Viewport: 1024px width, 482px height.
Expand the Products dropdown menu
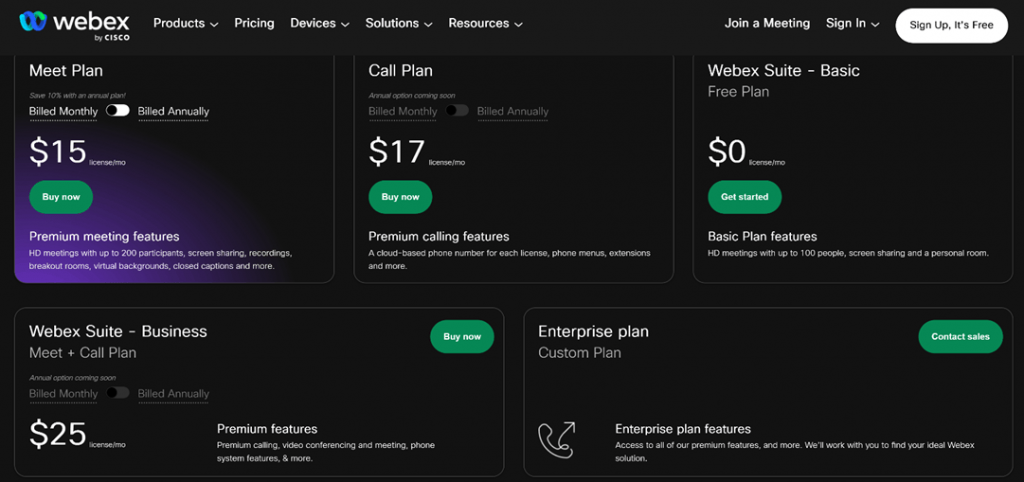coord(186,23)
